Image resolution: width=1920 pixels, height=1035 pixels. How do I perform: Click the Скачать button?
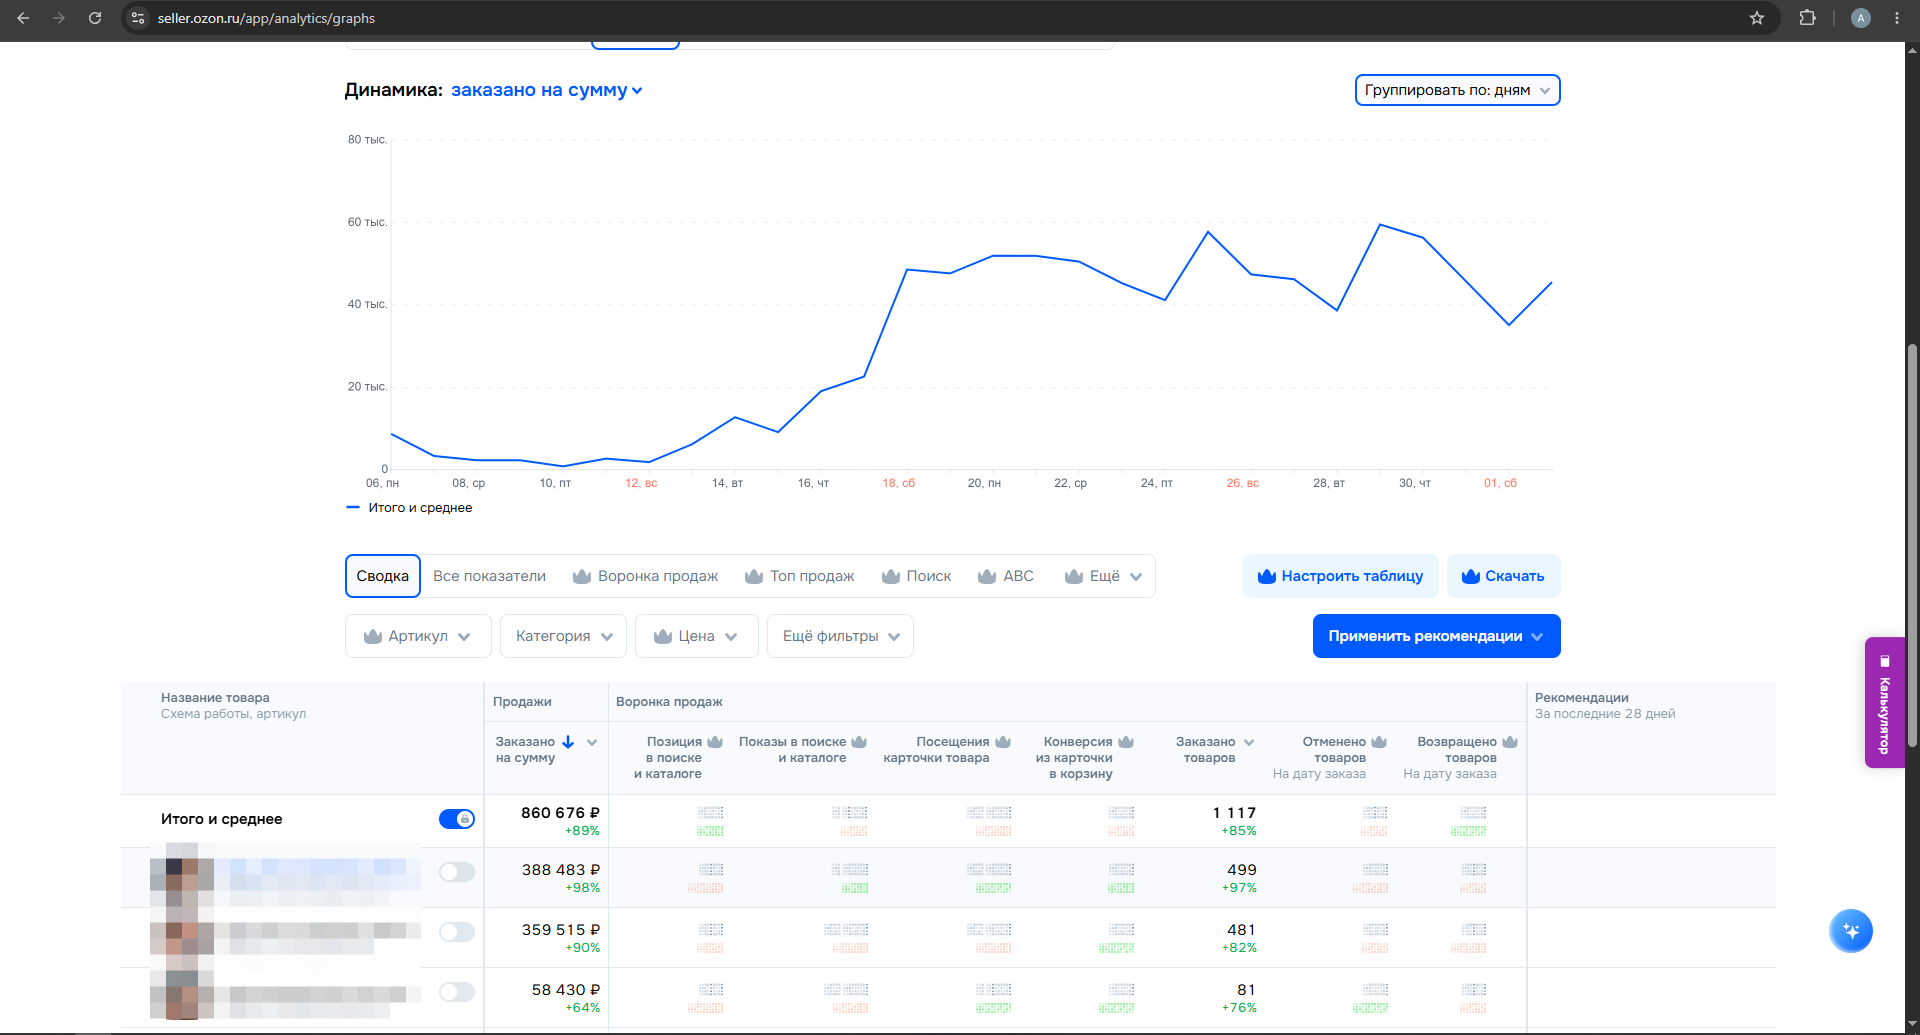click(1503, 576)
